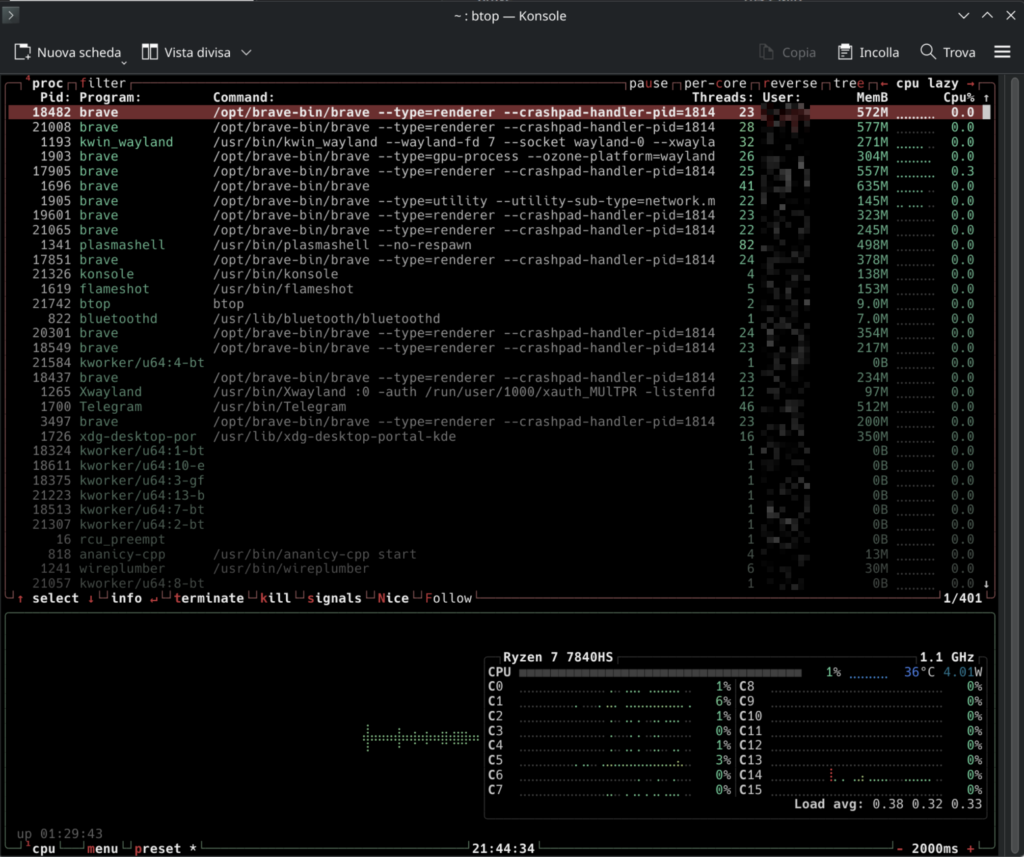
Task: Click the select down arrow in the process footer
Action: 91,598
